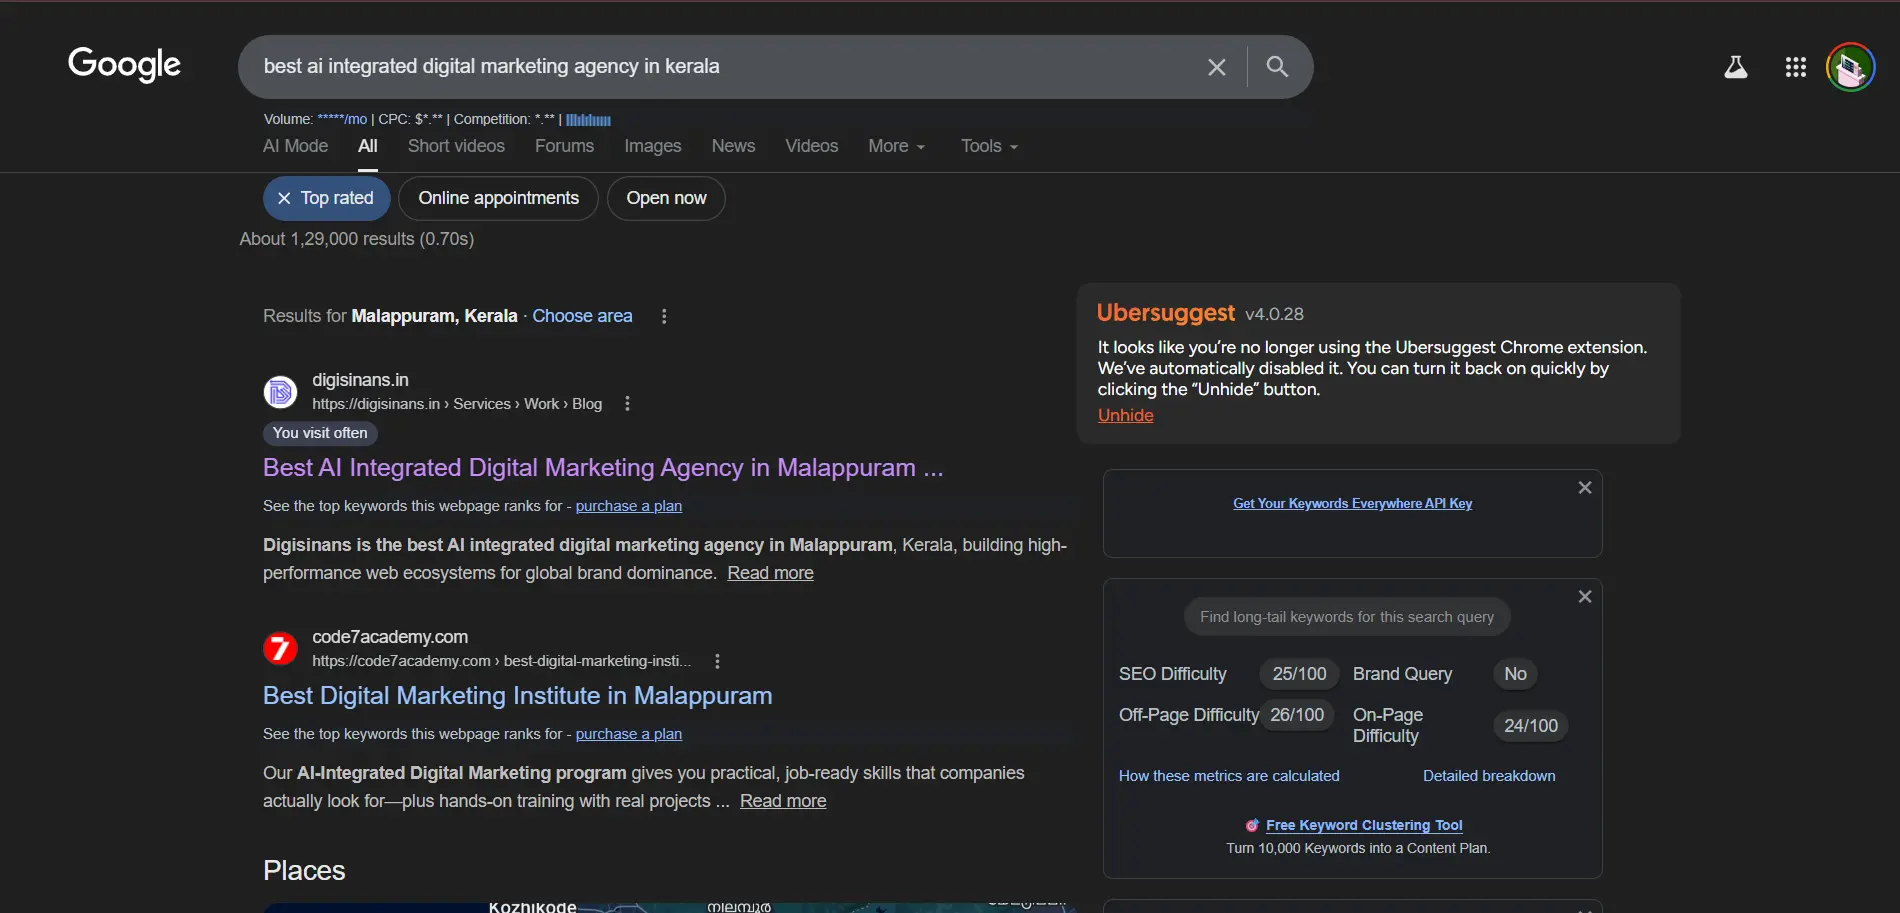Open the Google apps grid
Viewport: 1900px width, 913px height.
(1795, 67)
